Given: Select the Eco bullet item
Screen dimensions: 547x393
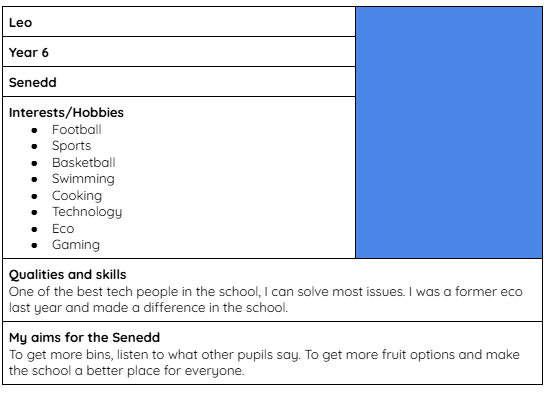Looking at the screenshot, I should click(63, 229).
